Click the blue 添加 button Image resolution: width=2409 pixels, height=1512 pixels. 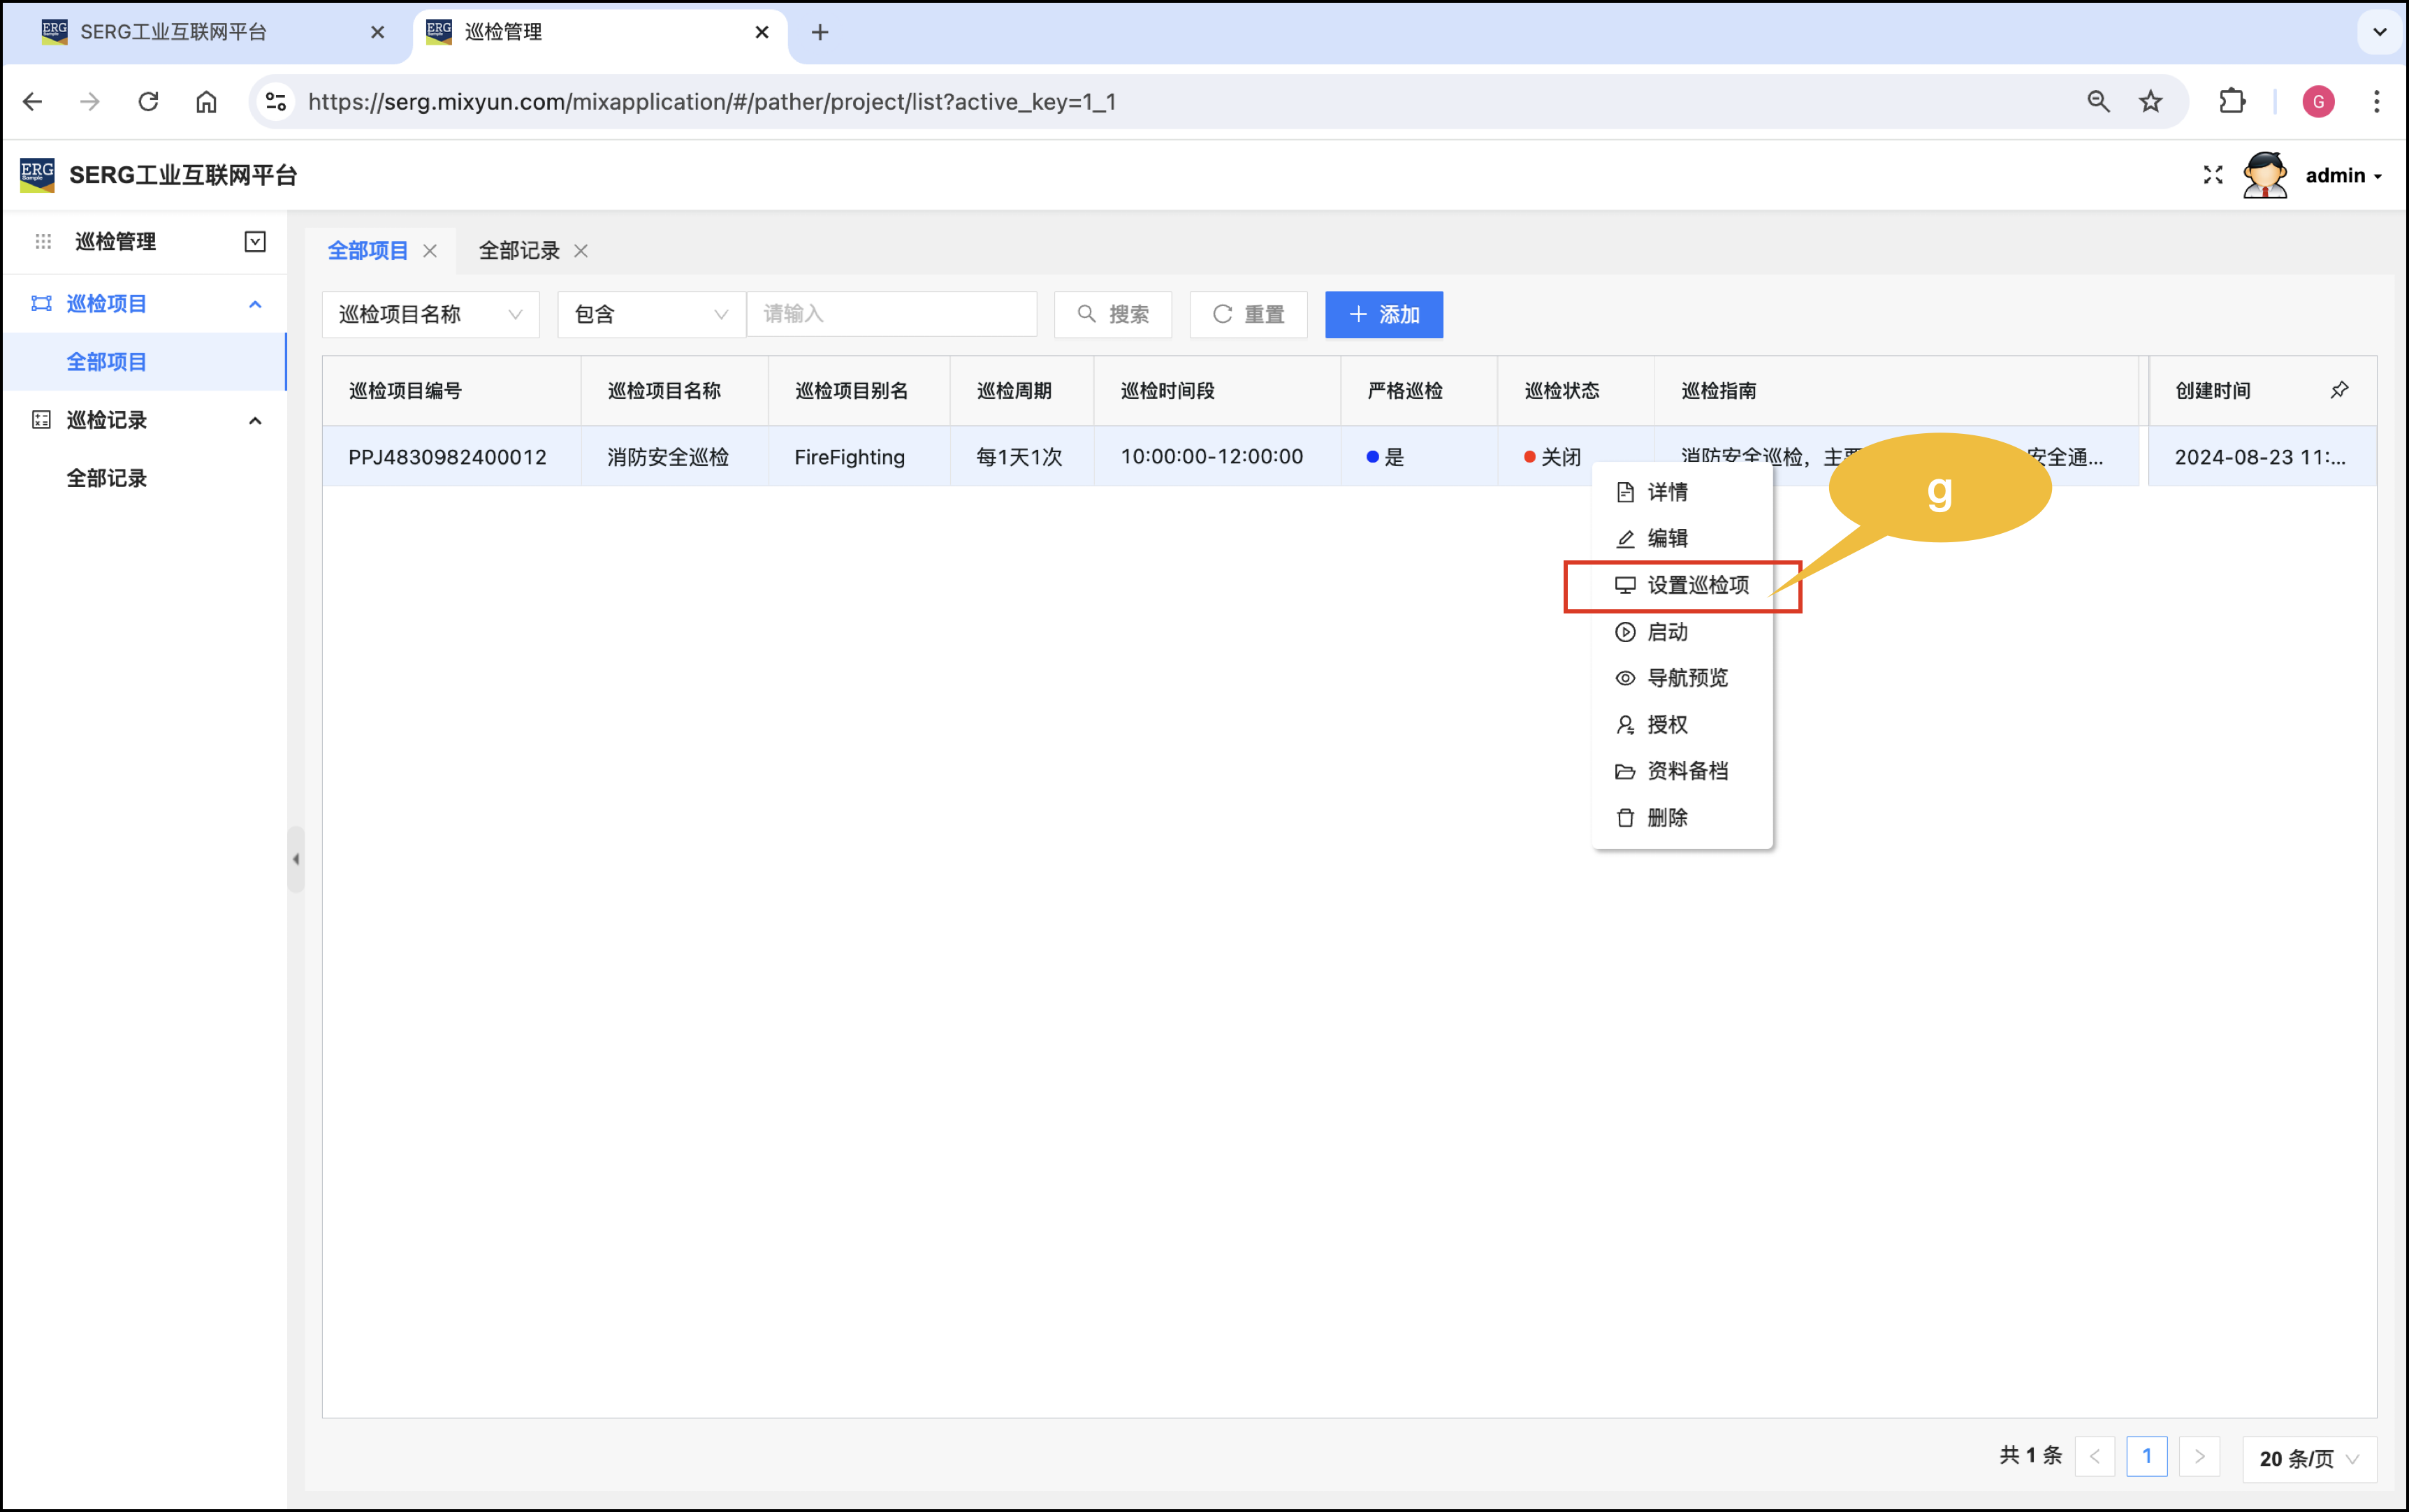coord(1383,314)
